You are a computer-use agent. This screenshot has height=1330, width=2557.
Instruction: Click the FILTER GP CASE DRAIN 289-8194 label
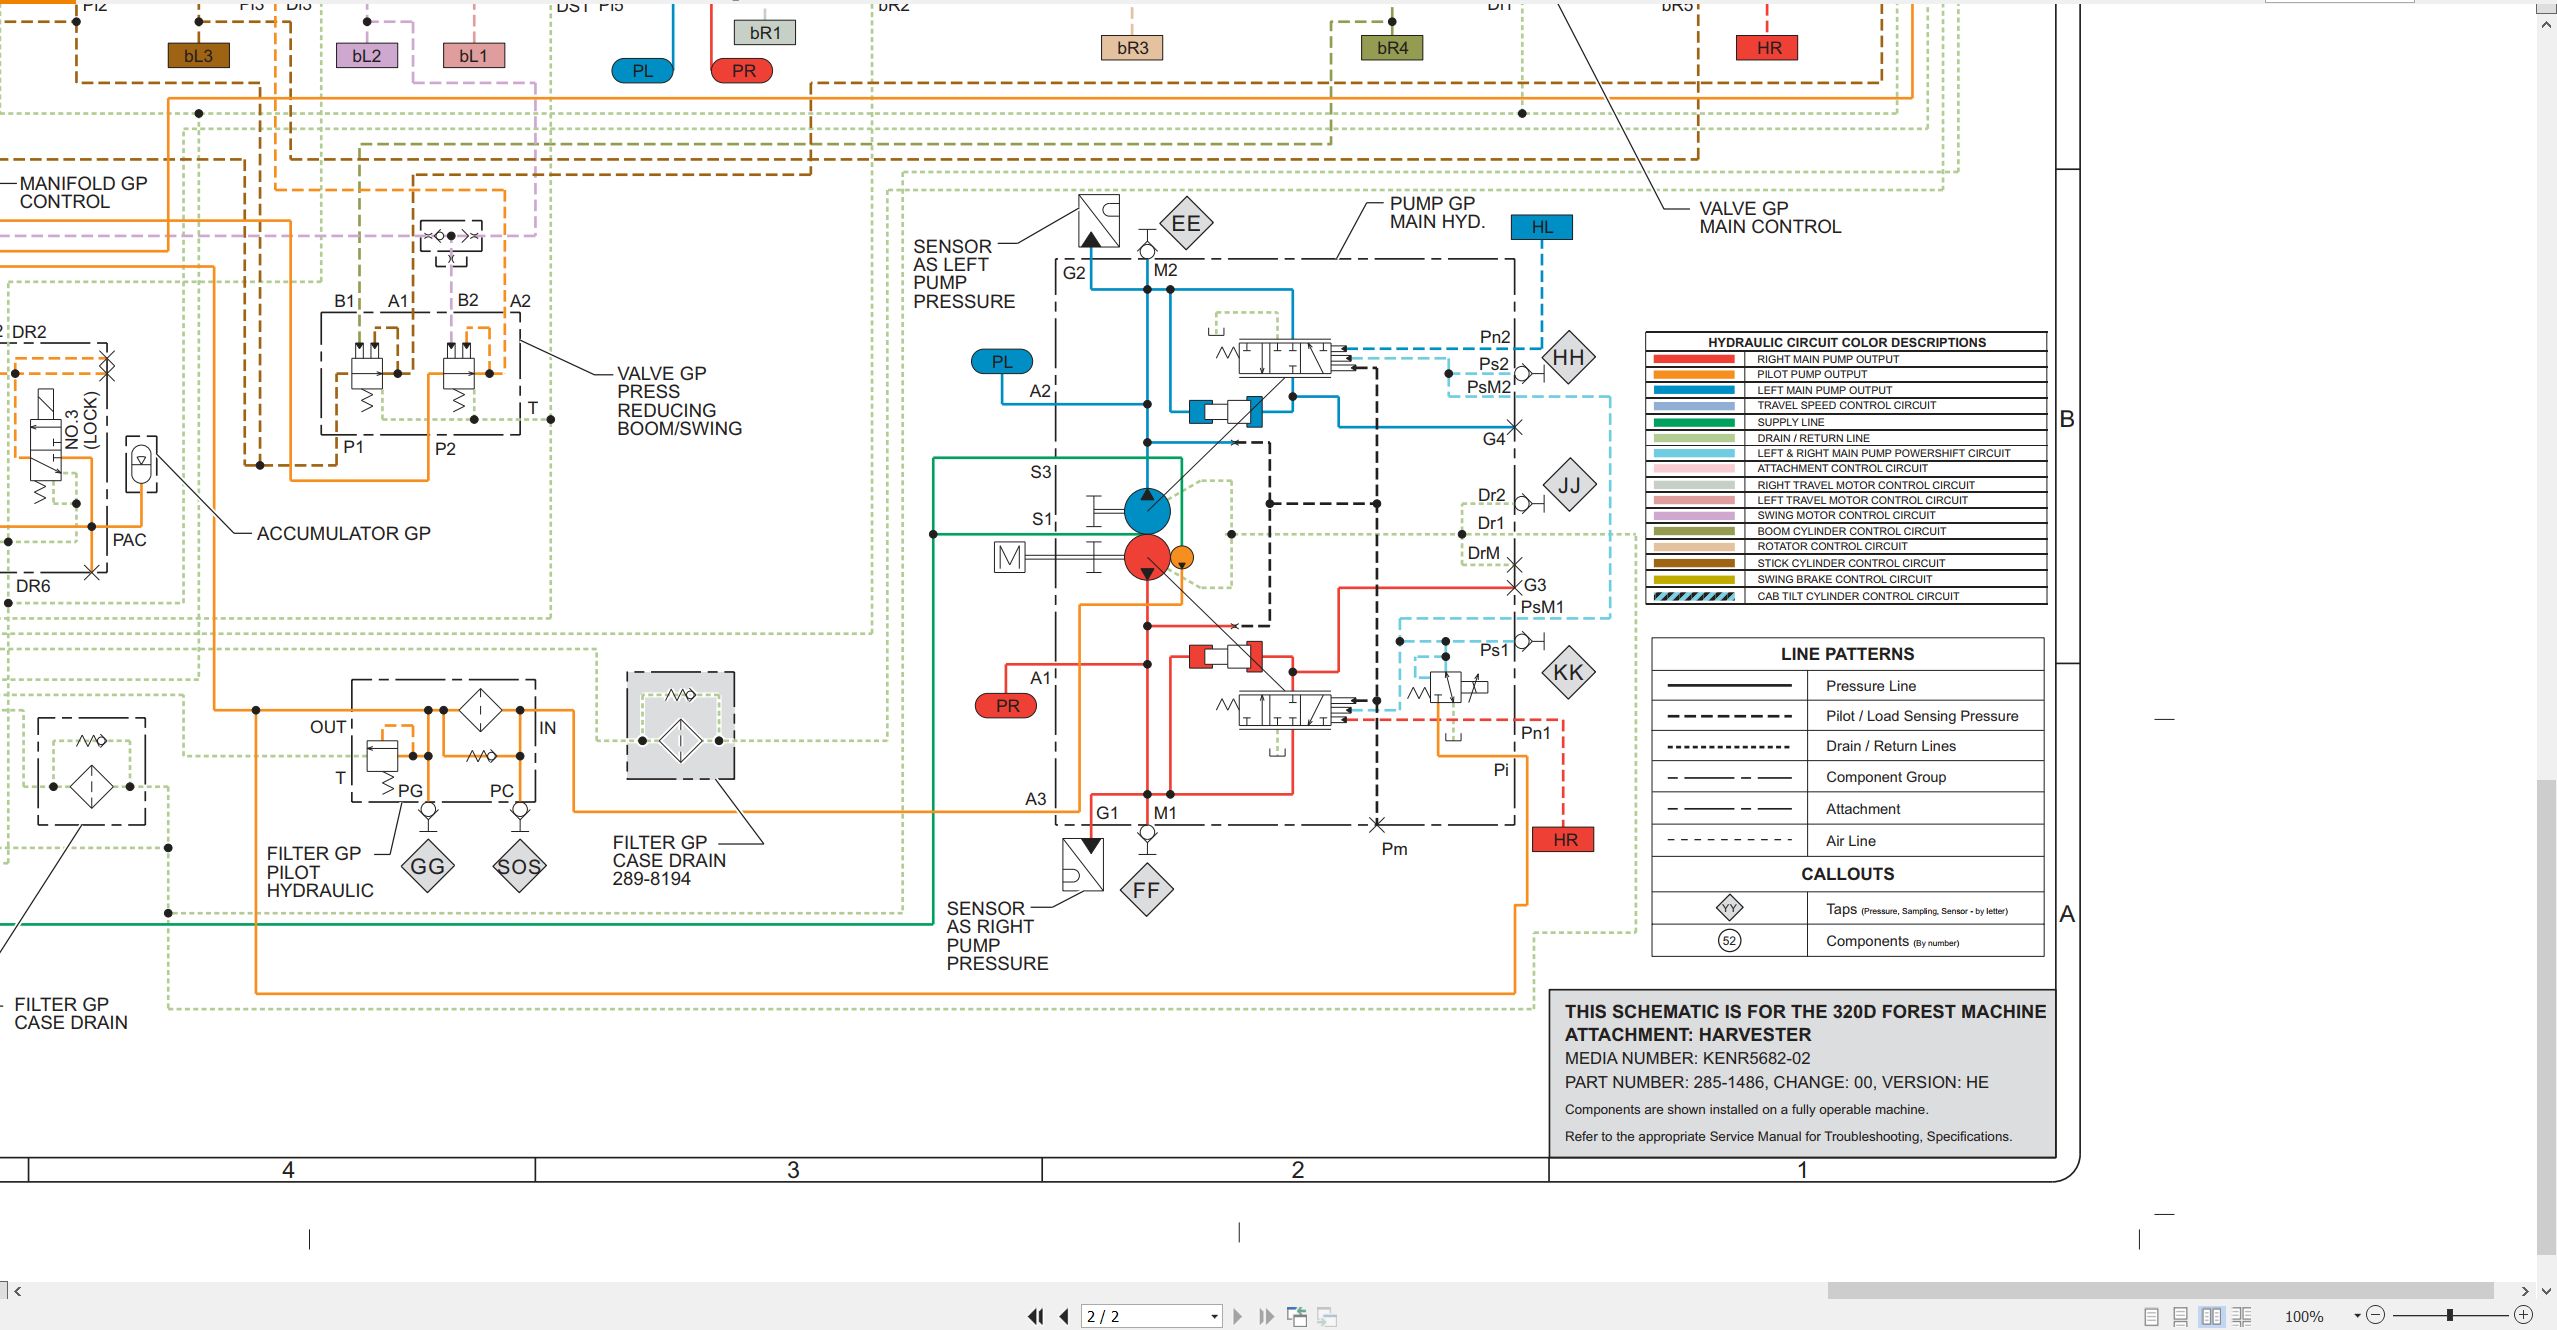tap(669, 861)
